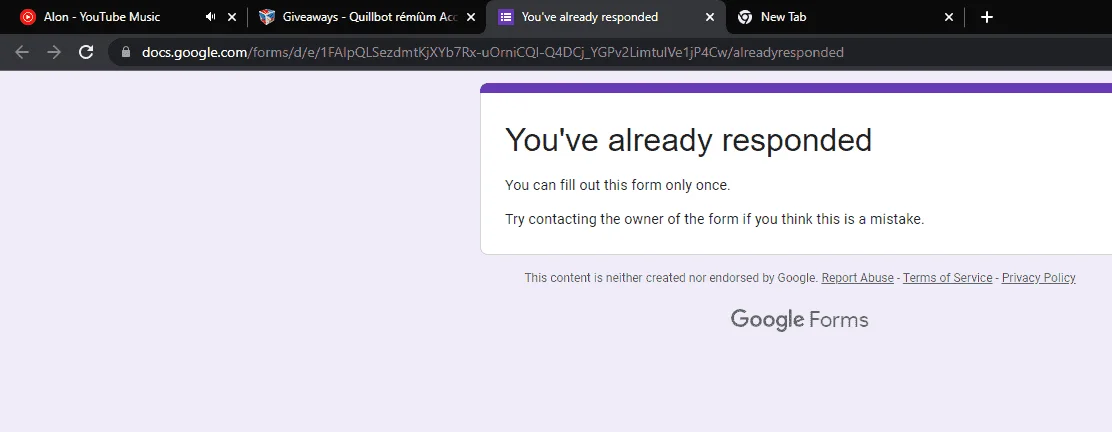Mute the YouTube Music tab audio icon
The height and width of the screenshot is (432, 1112).
(x=211, y=17)
